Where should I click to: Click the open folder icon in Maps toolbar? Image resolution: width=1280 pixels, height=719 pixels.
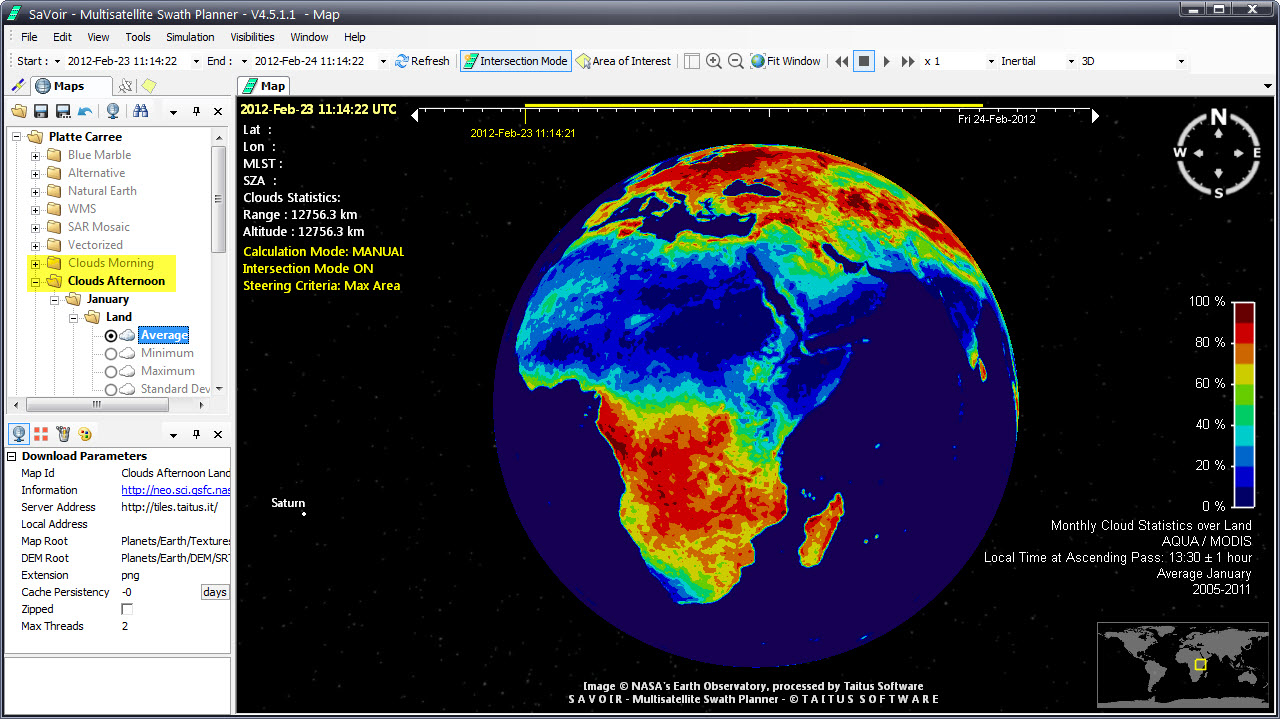(x=19, y=111)
